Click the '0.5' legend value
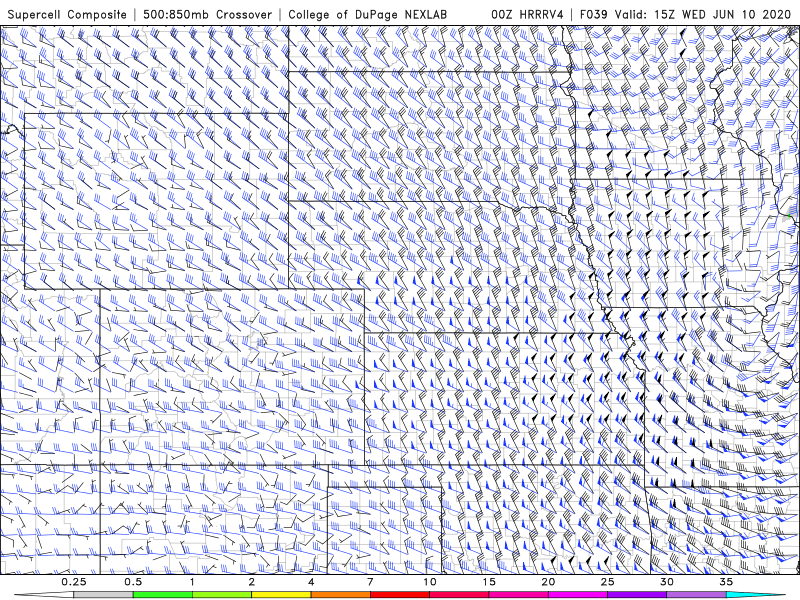Screen dimensions: 800x600 (x=133, y=582)
